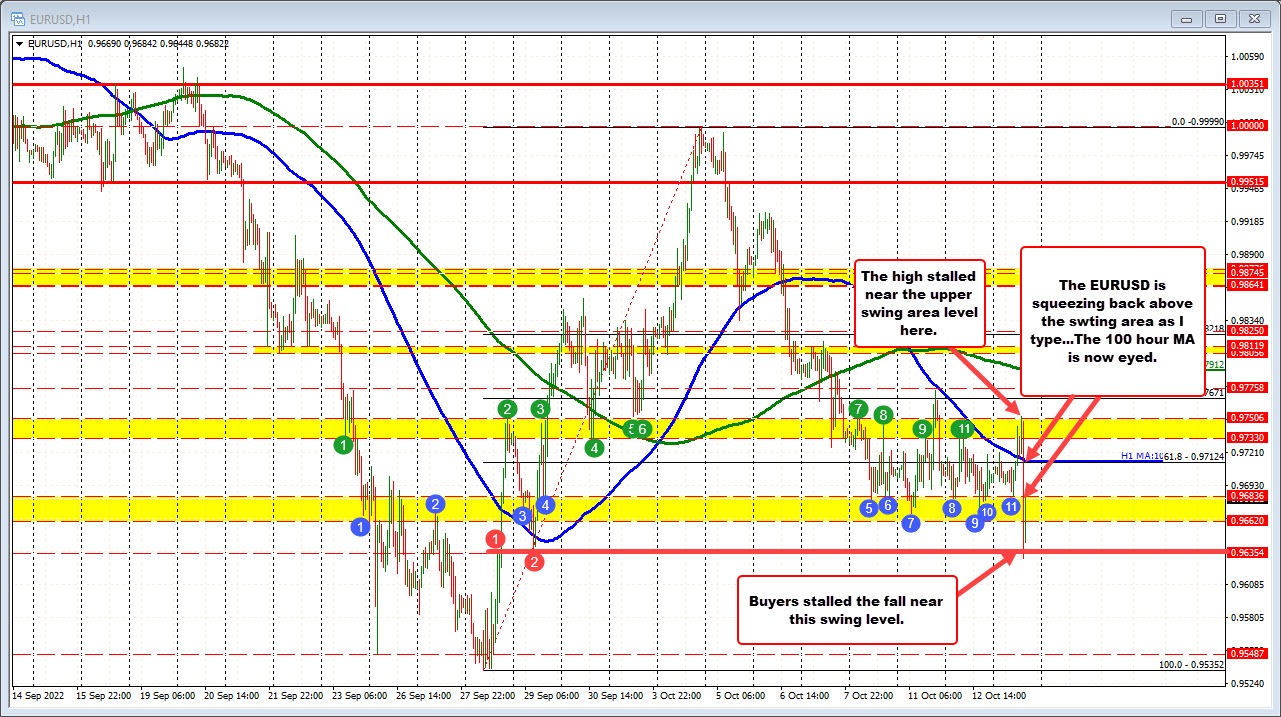Screen dimensions: 1281x717
Task: Select the 1.00351 red price label
Action: [1246, 84]
